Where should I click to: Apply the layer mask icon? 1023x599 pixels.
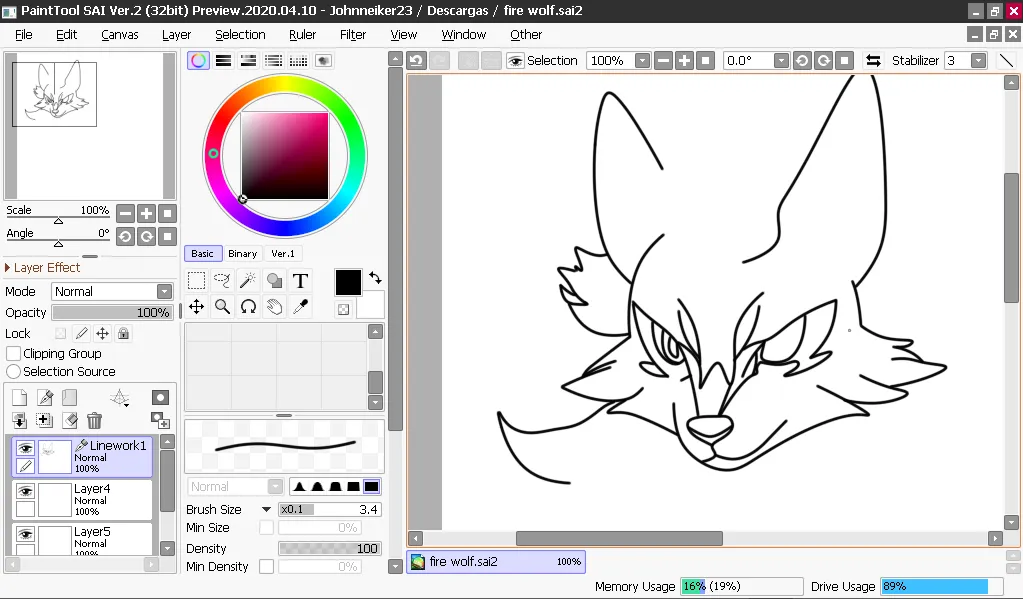pos(160,420)
